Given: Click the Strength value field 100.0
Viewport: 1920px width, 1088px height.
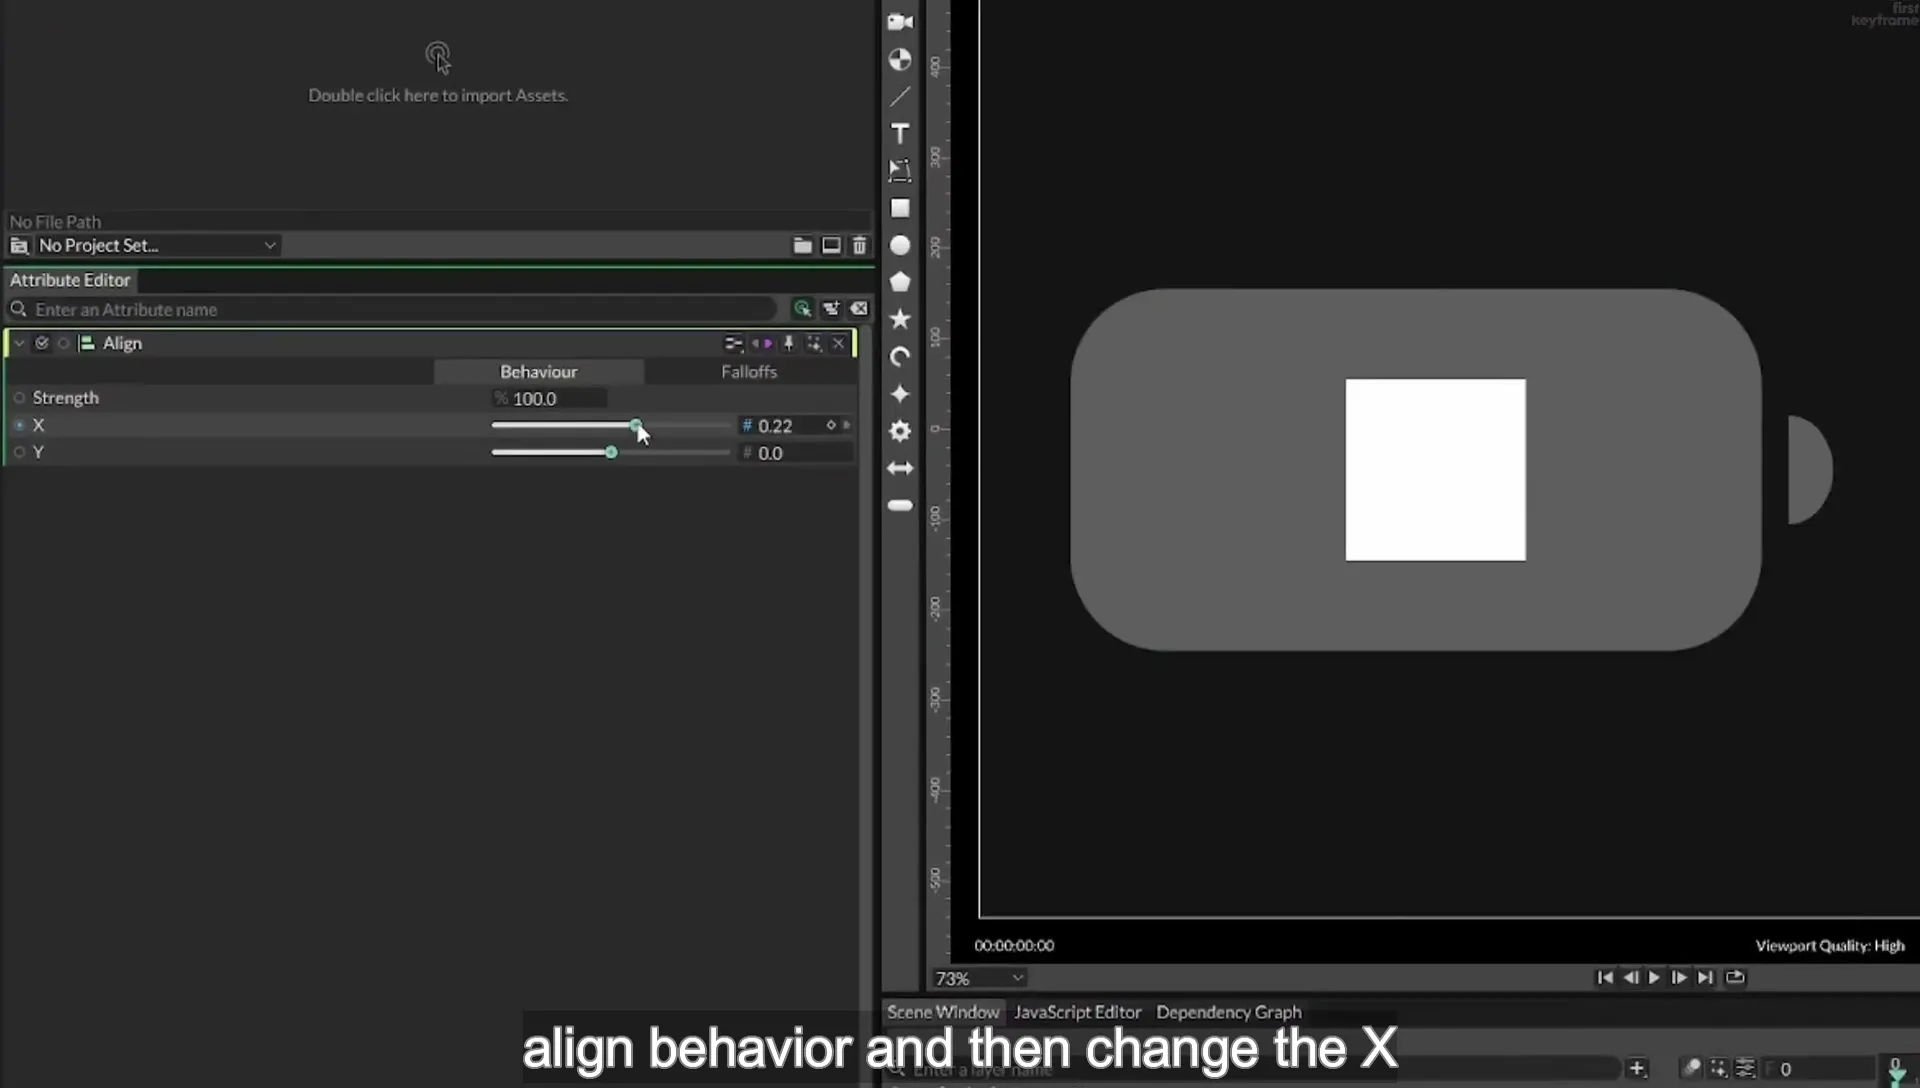Looking at the screenshot, I should [x=550, y=399].
